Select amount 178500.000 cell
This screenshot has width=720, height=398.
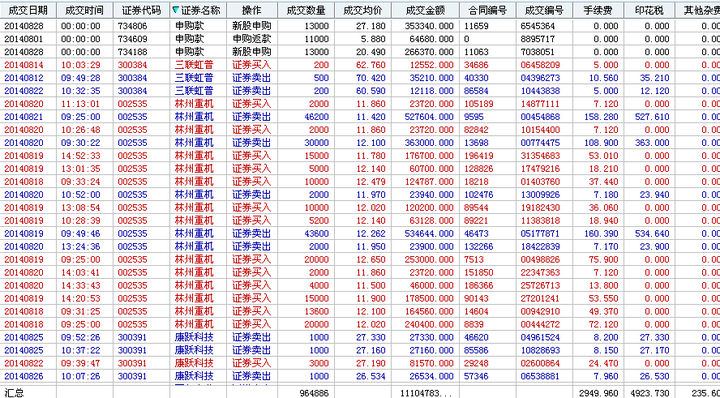429,298
